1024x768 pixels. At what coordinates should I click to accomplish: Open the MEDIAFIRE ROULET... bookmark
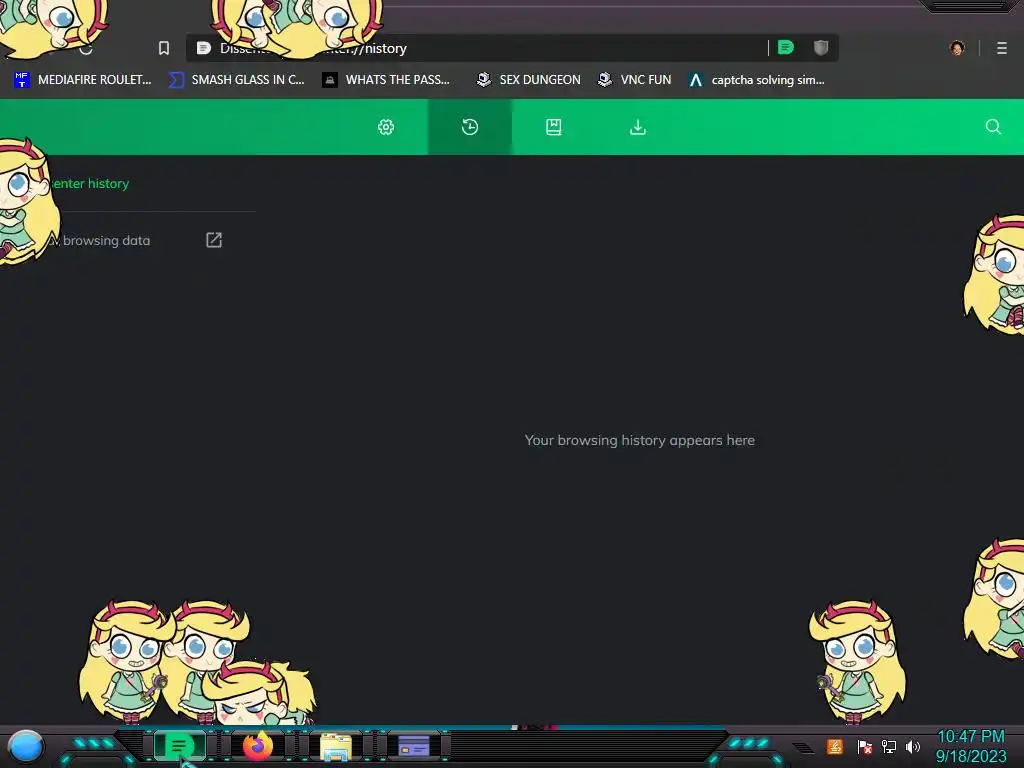point(82,80)
